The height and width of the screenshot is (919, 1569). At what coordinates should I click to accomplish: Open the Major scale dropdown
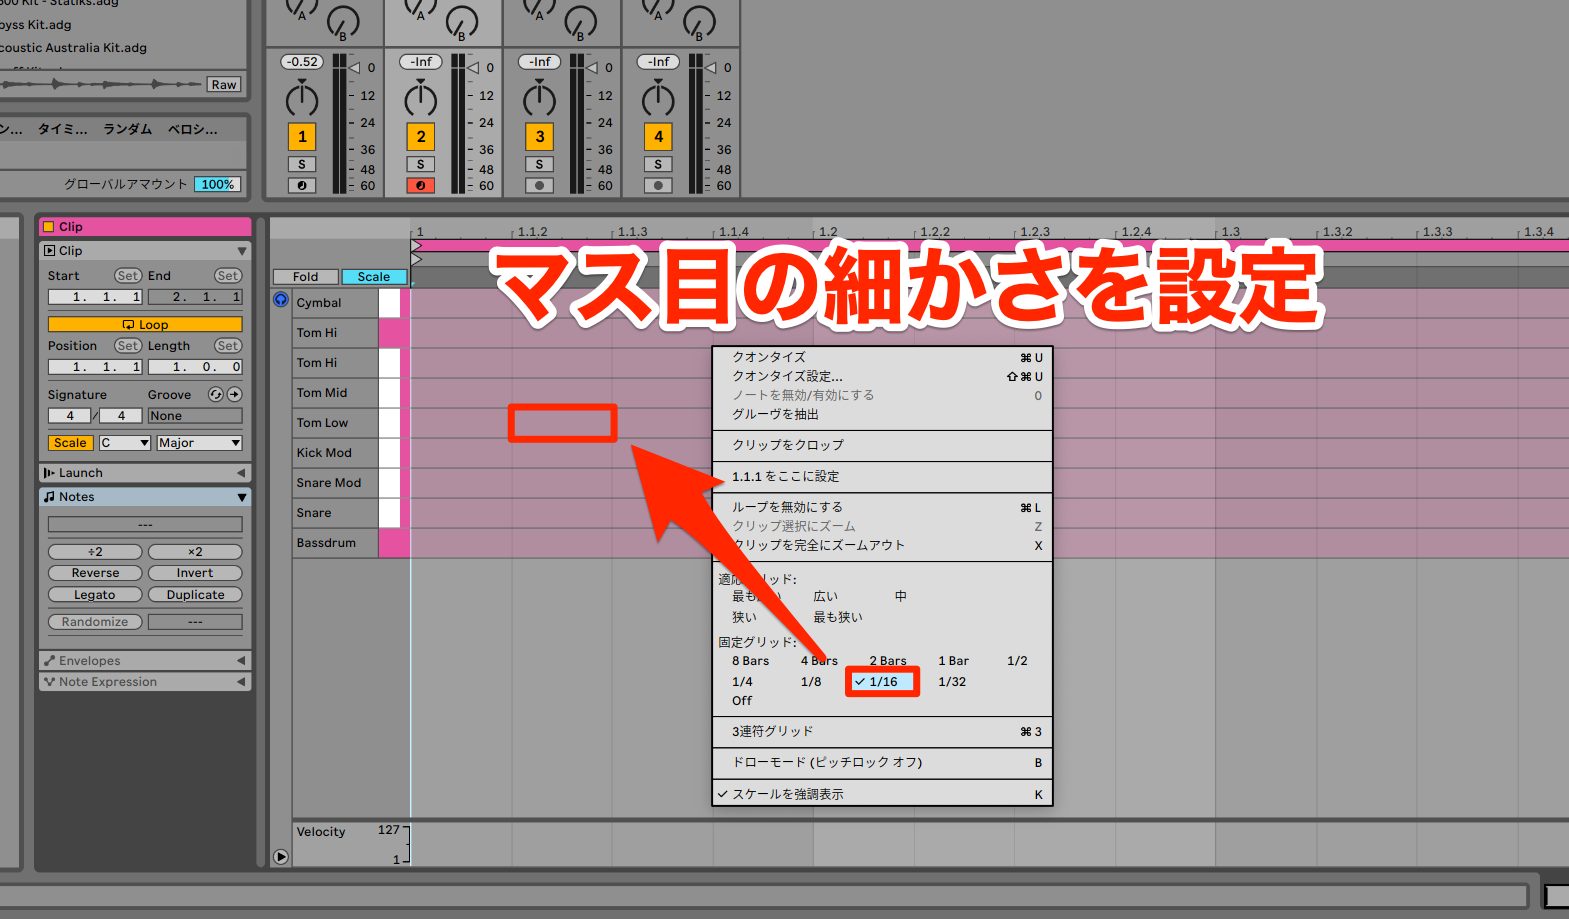[x=199, y=443]
